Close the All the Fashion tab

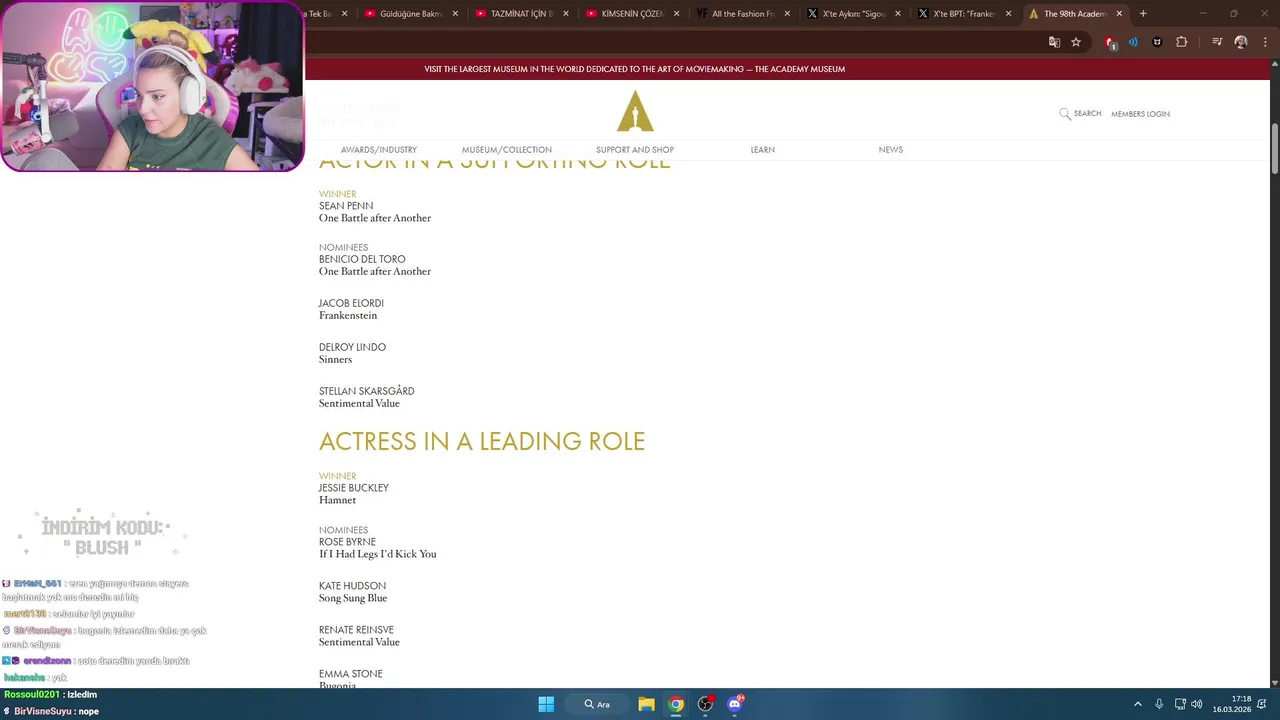coord(787,14)
